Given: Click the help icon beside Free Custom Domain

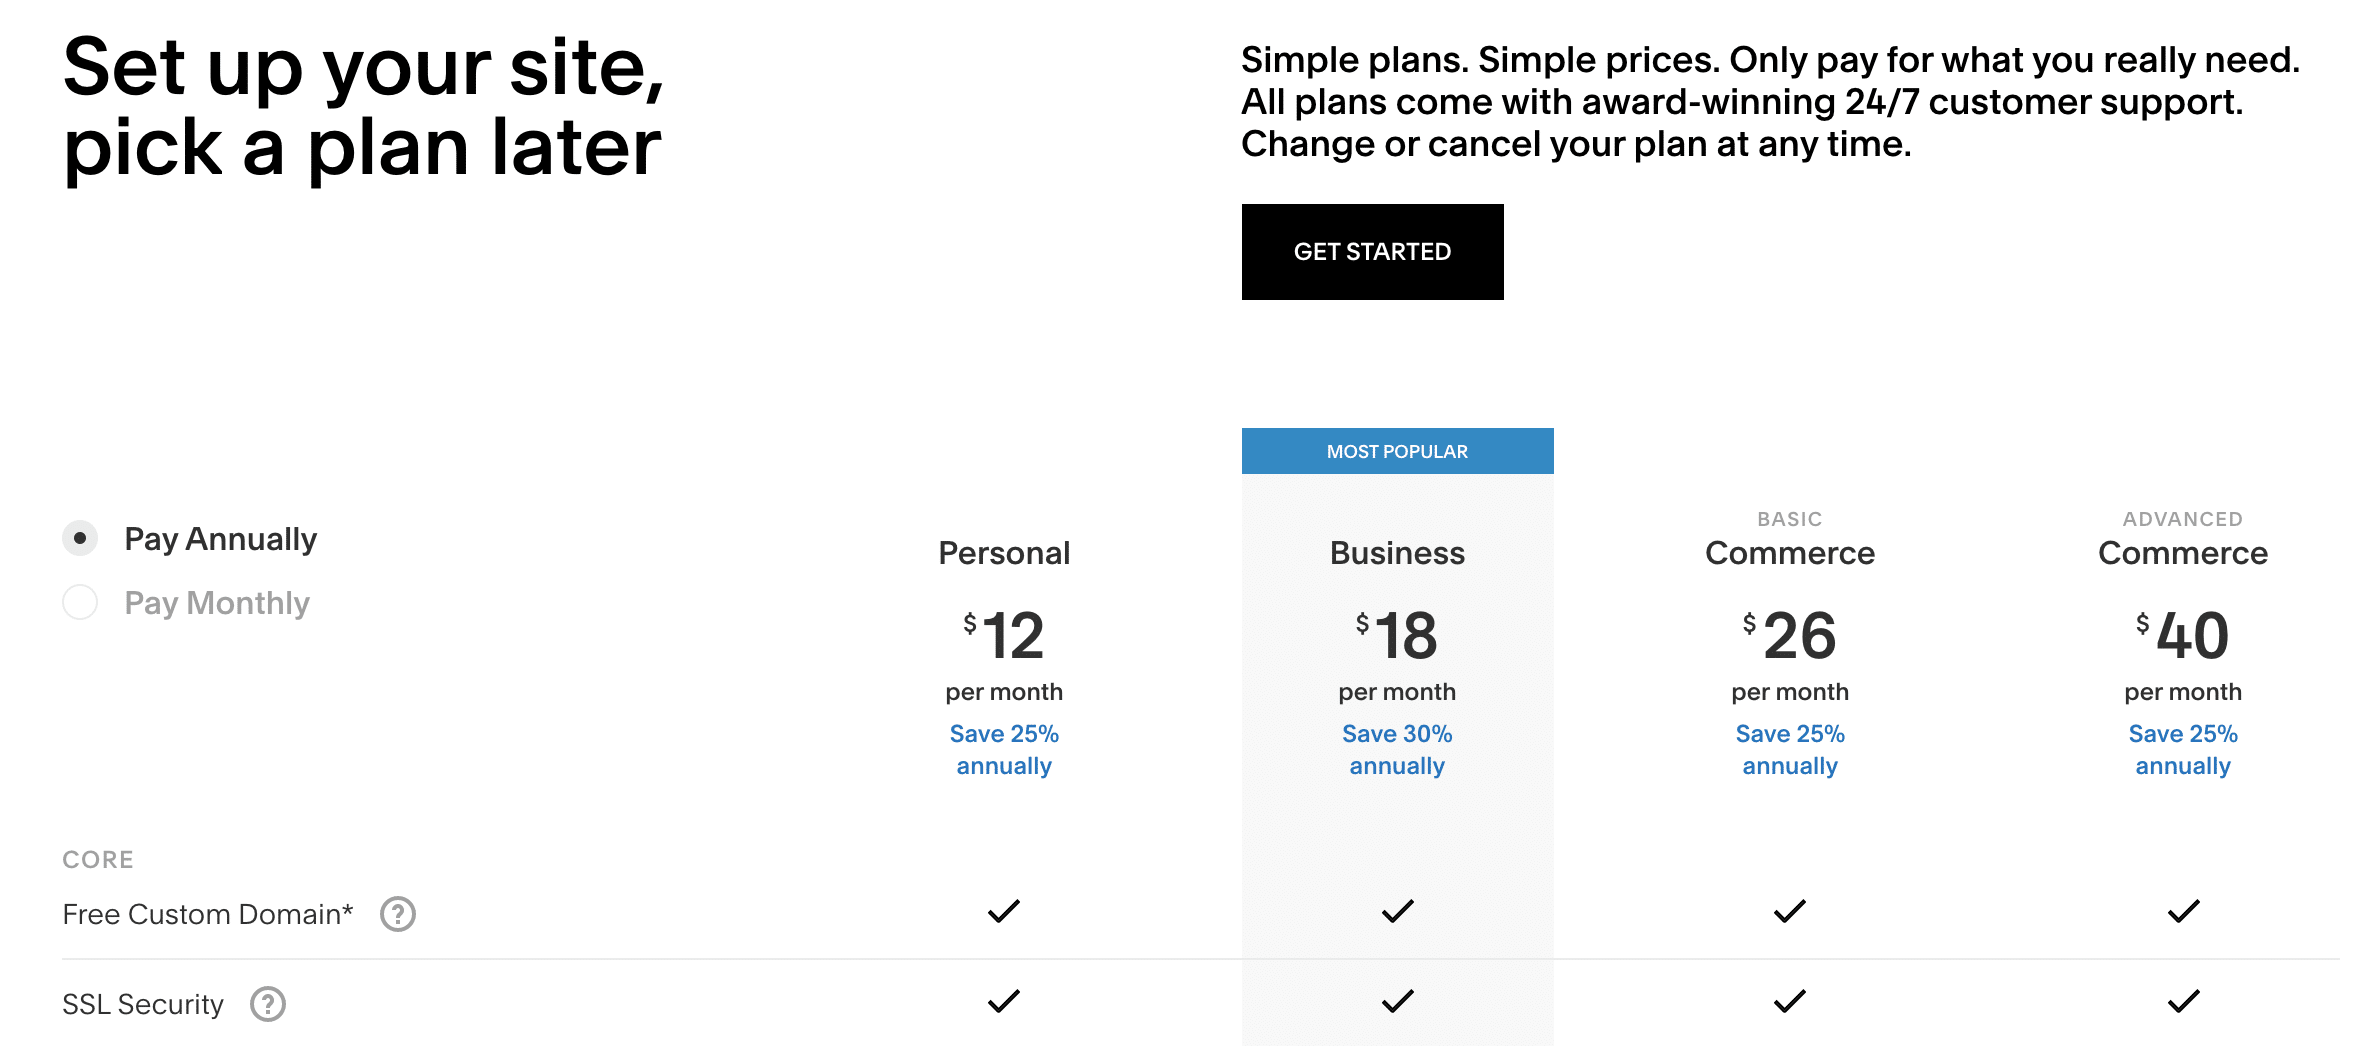Looking at the screenshot, I should pos(398,914).
